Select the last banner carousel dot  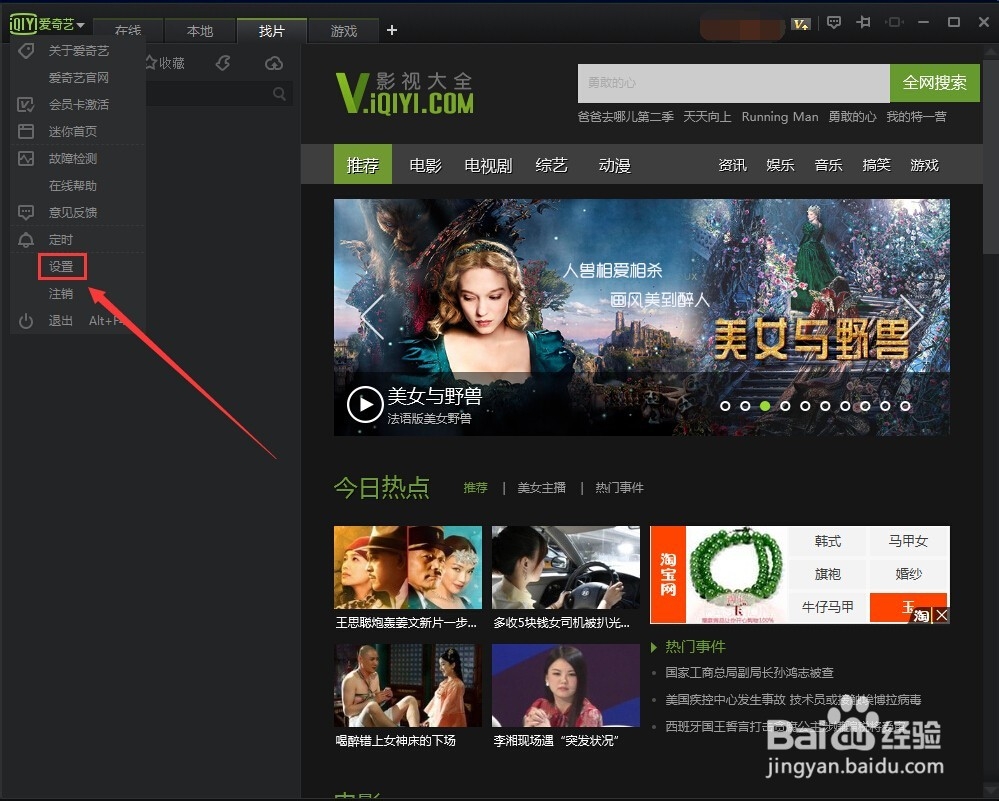point(905,405)
